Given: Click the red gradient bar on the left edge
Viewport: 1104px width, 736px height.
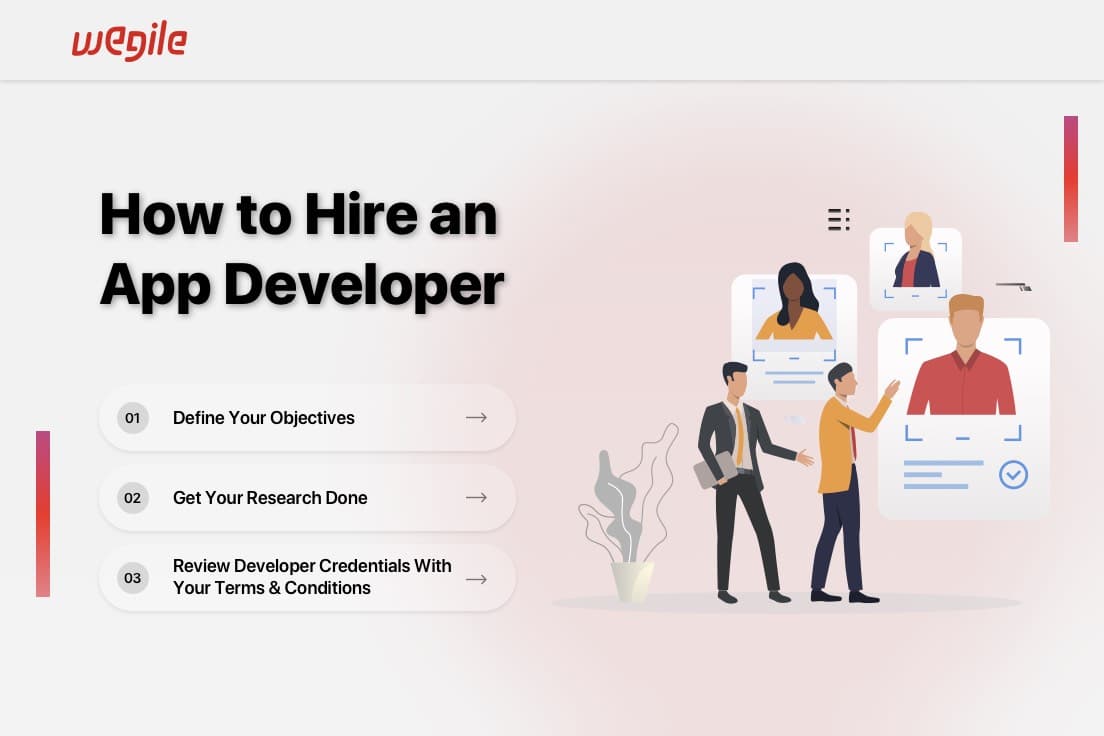Looking at the screenshot, I should (43, 512).
